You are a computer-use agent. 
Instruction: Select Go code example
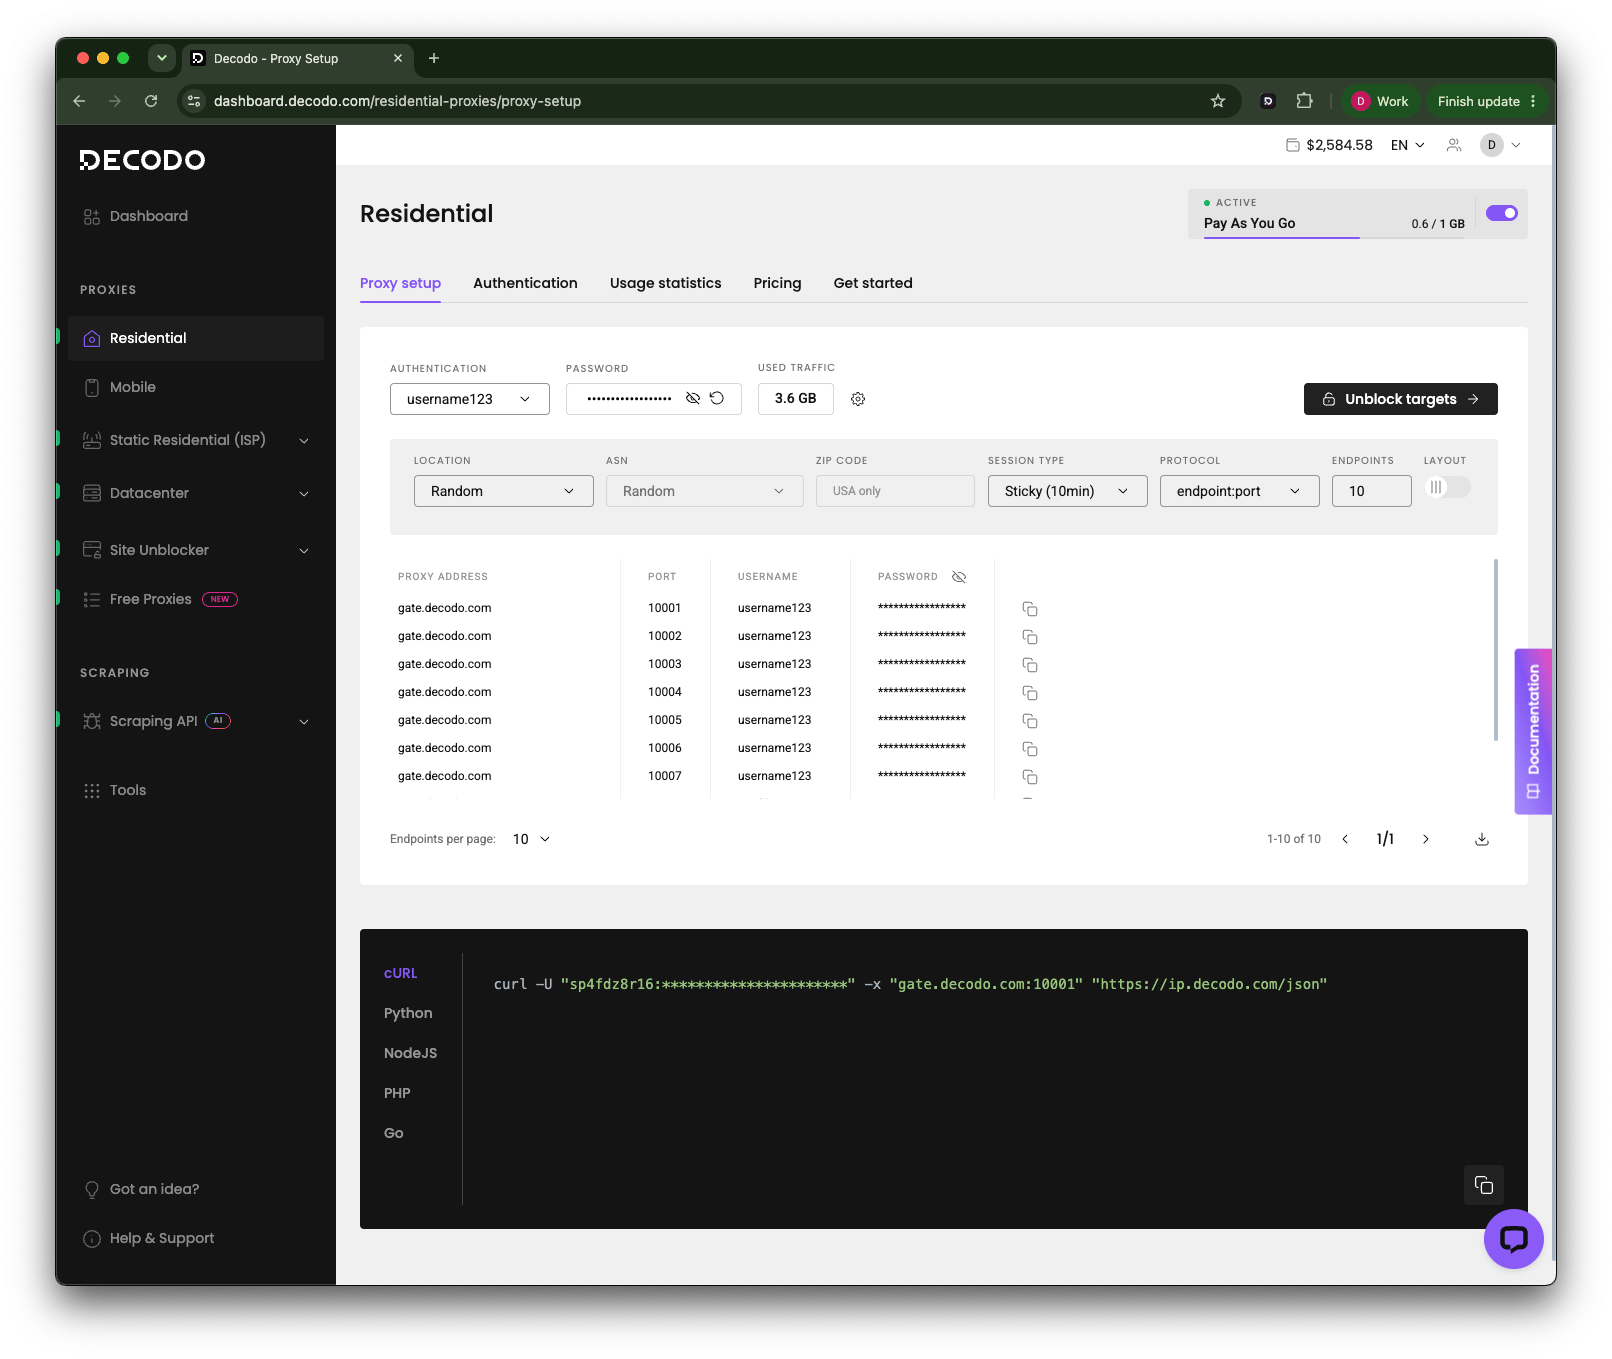tap(394, 1133)
